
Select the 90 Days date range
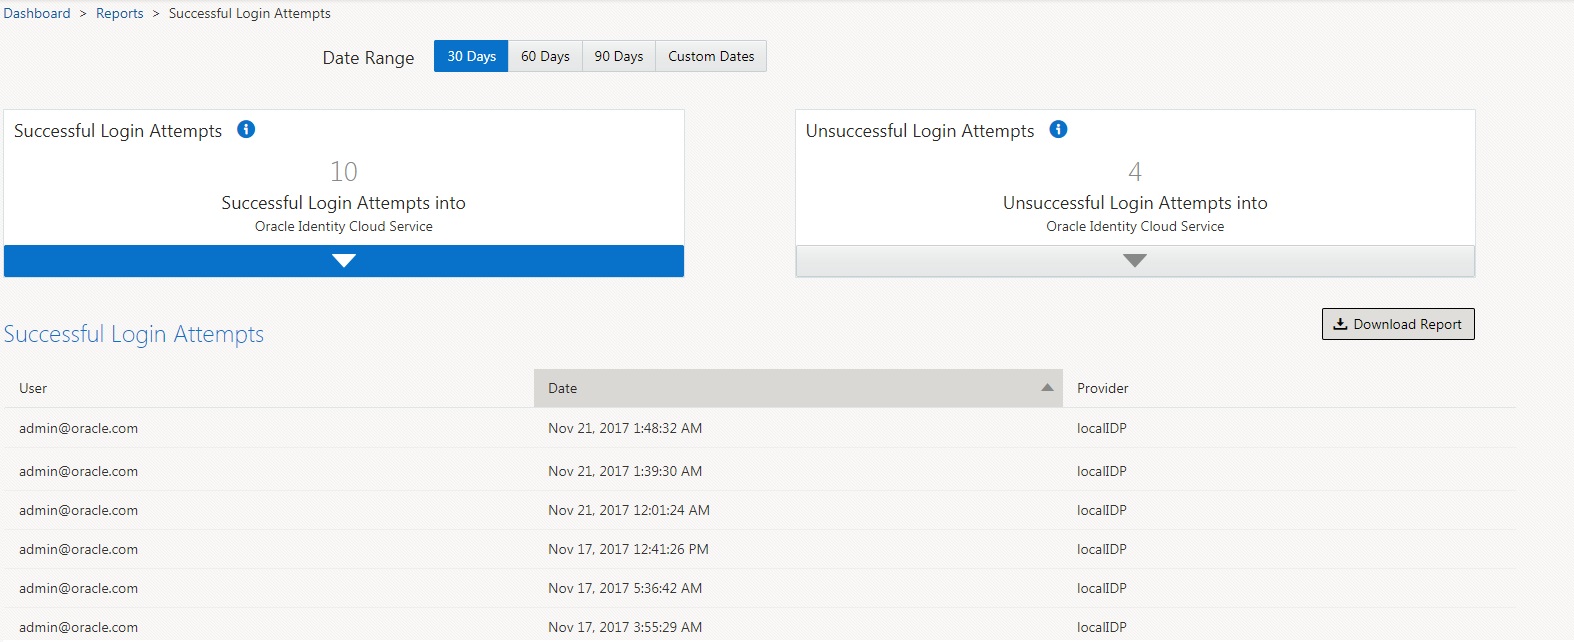tap(618, 56)
